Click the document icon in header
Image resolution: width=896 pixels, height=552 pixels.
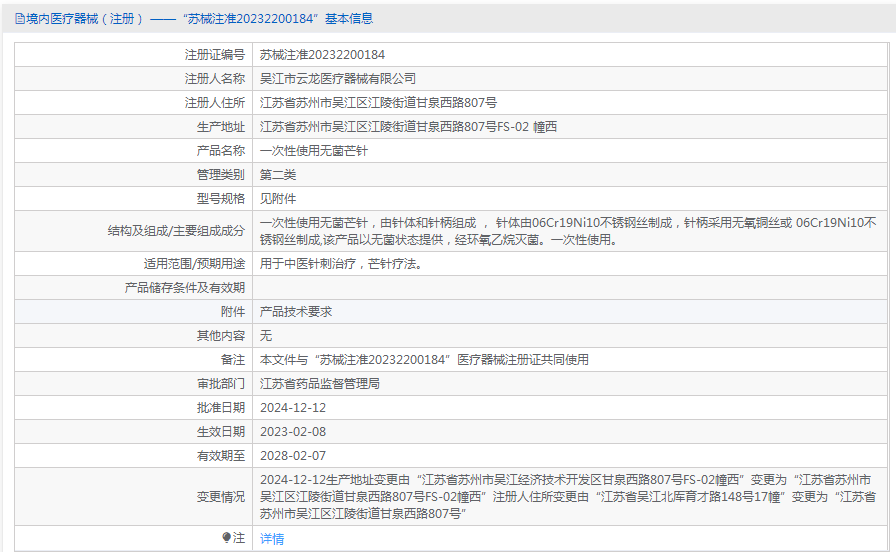20,19
